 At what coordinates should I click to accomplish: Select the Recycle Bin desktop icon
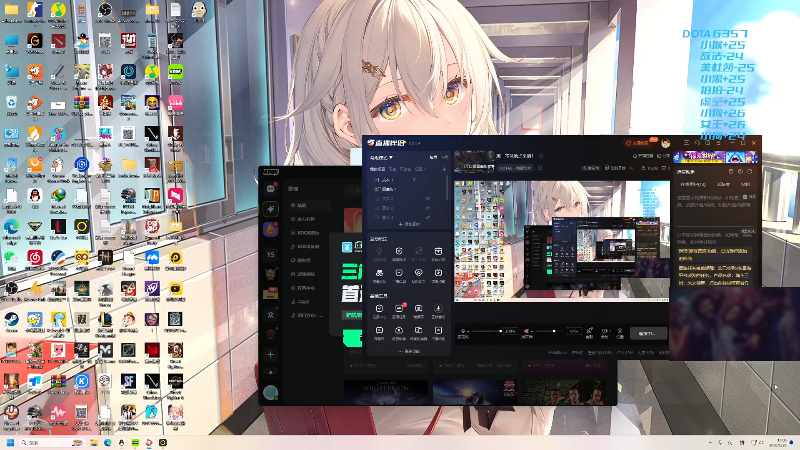(x=11, y=104)
